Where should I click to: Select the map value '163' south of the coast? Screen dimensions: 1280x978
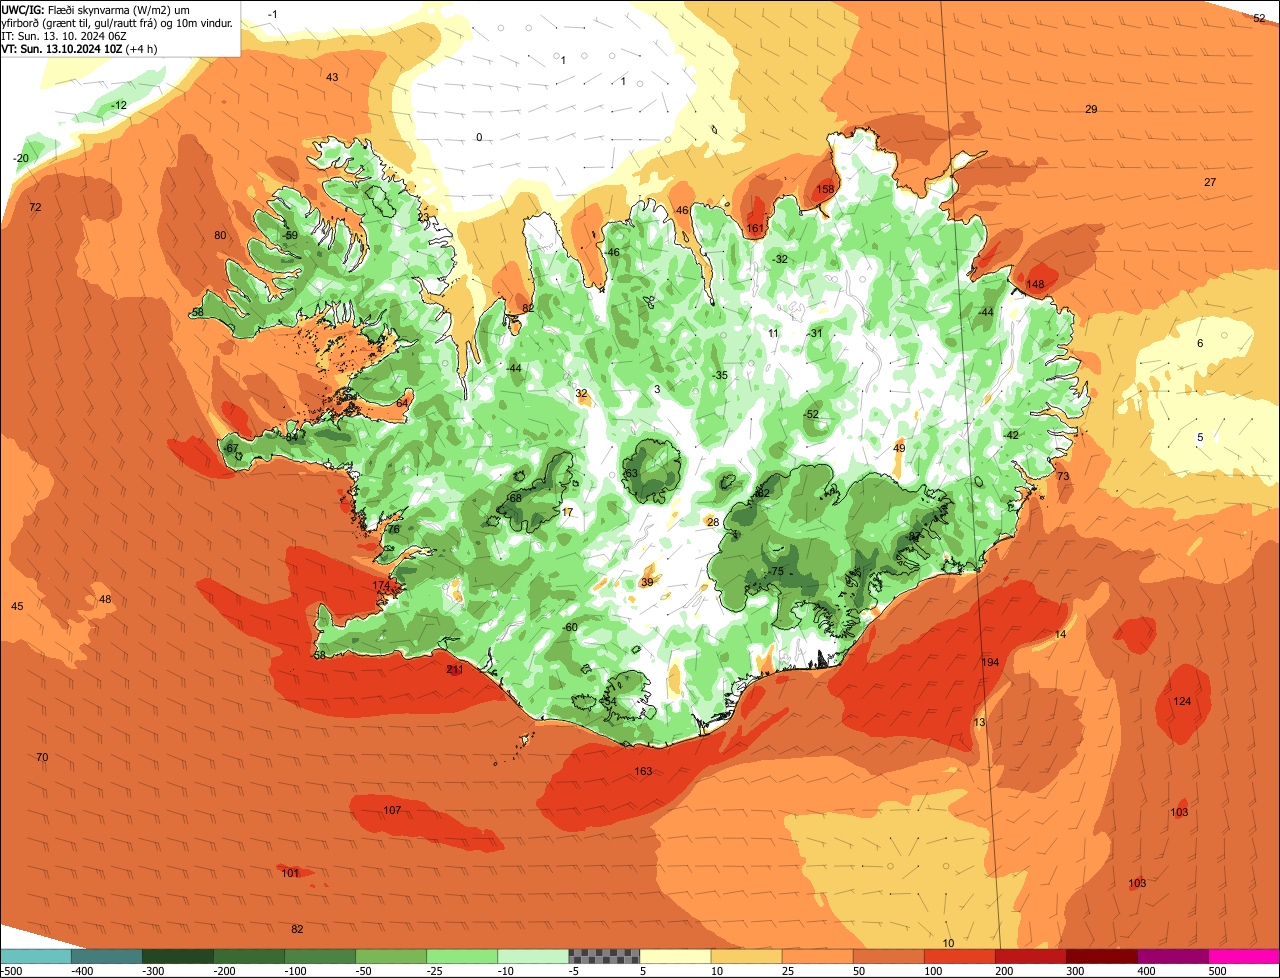[643, 771]
